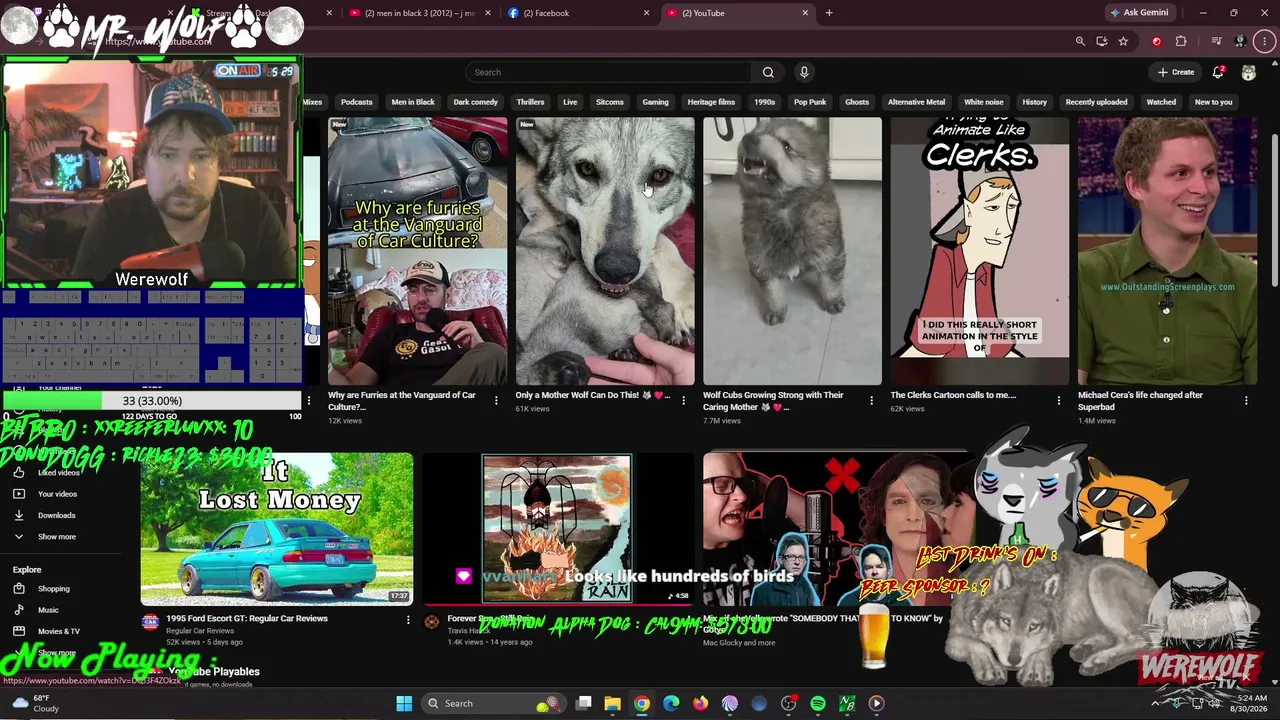Expand Show more under Downloads
This screenshot has width=1280, height=720.
click(x=56, y=537)
